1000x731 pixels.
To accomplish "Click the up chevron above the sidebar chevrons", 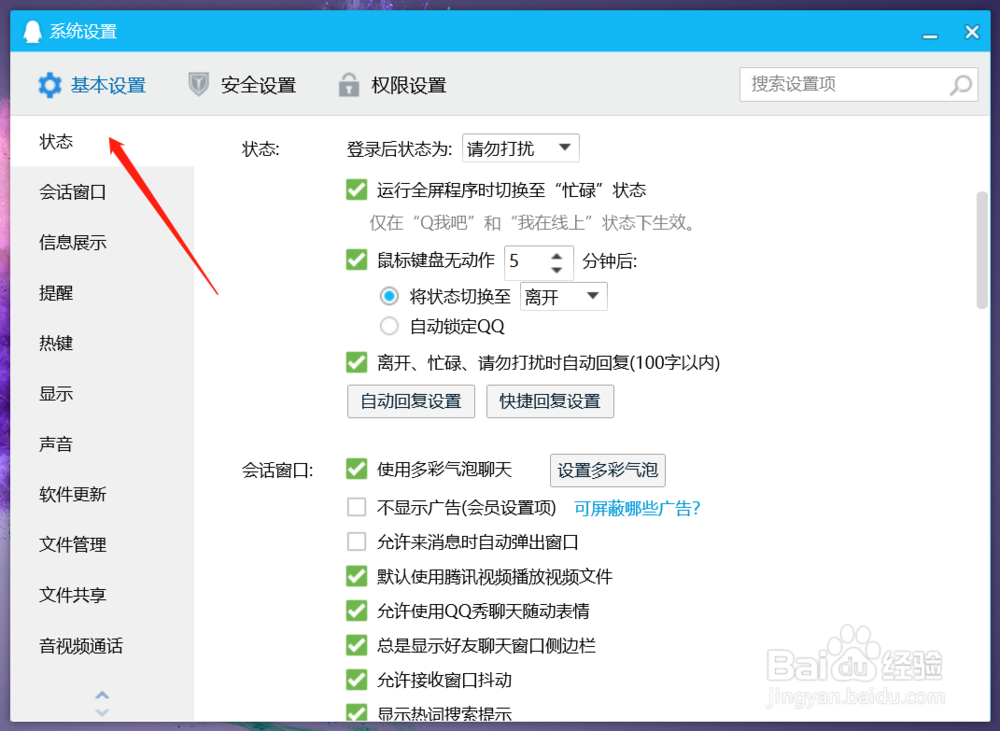I will click(x=102, y=694).
